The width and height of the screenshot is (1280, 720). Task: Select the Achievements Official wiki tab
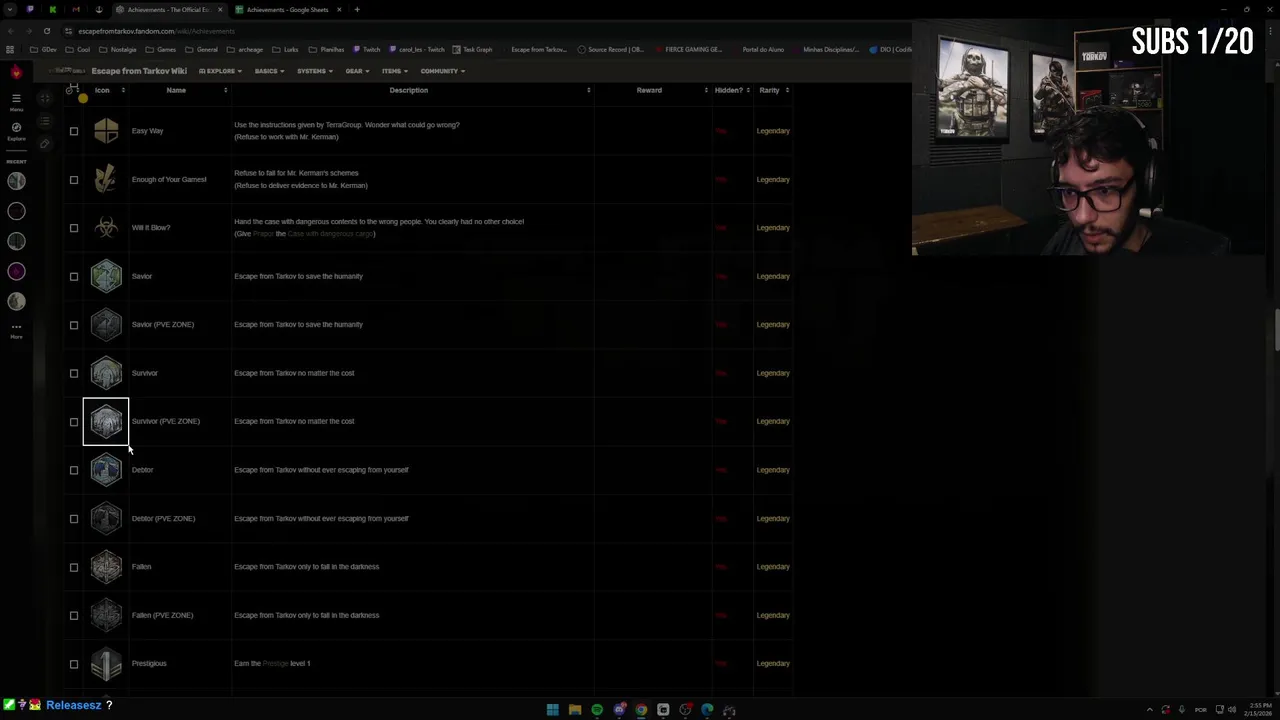click(167, 10)
